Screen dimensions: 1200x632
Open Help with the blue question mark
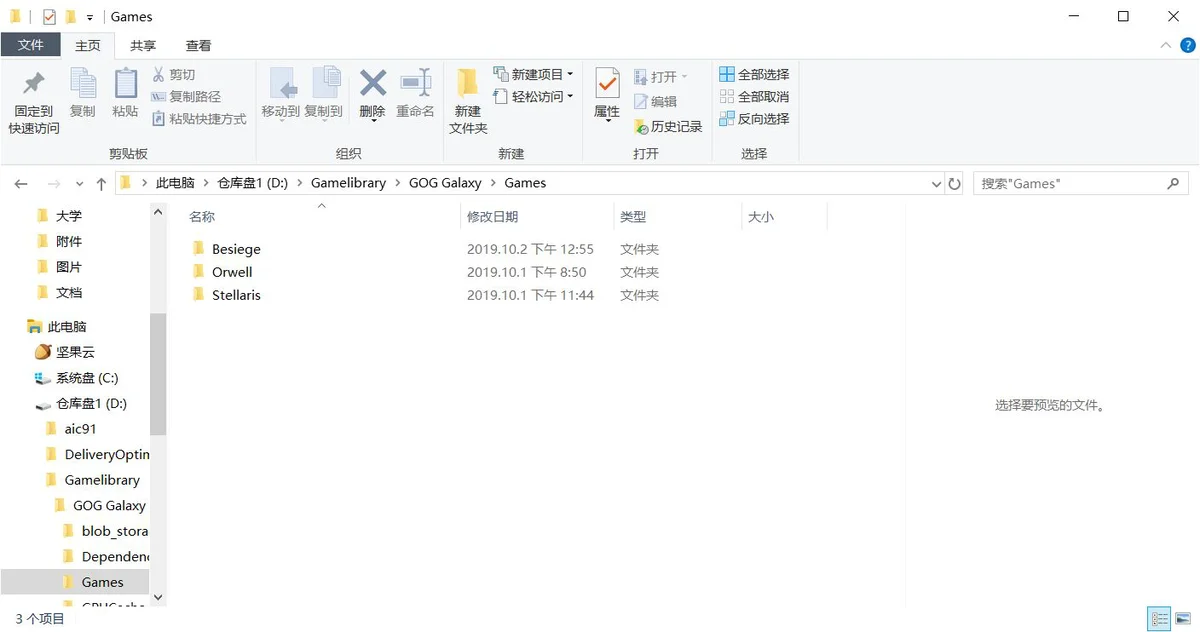pos(1188,46)
